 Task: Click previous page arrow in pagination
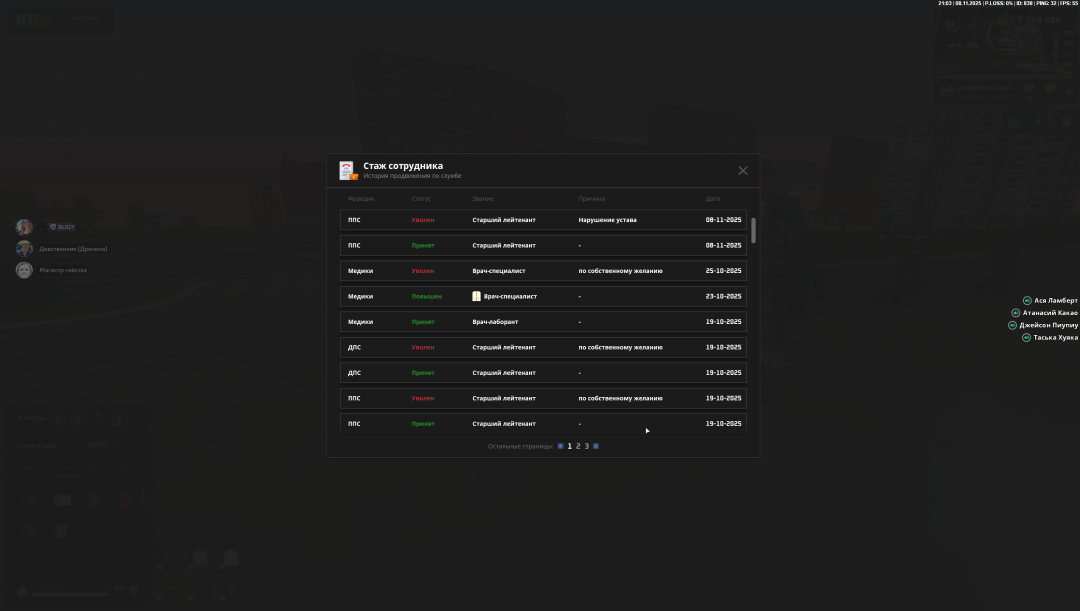click(561, 446)
